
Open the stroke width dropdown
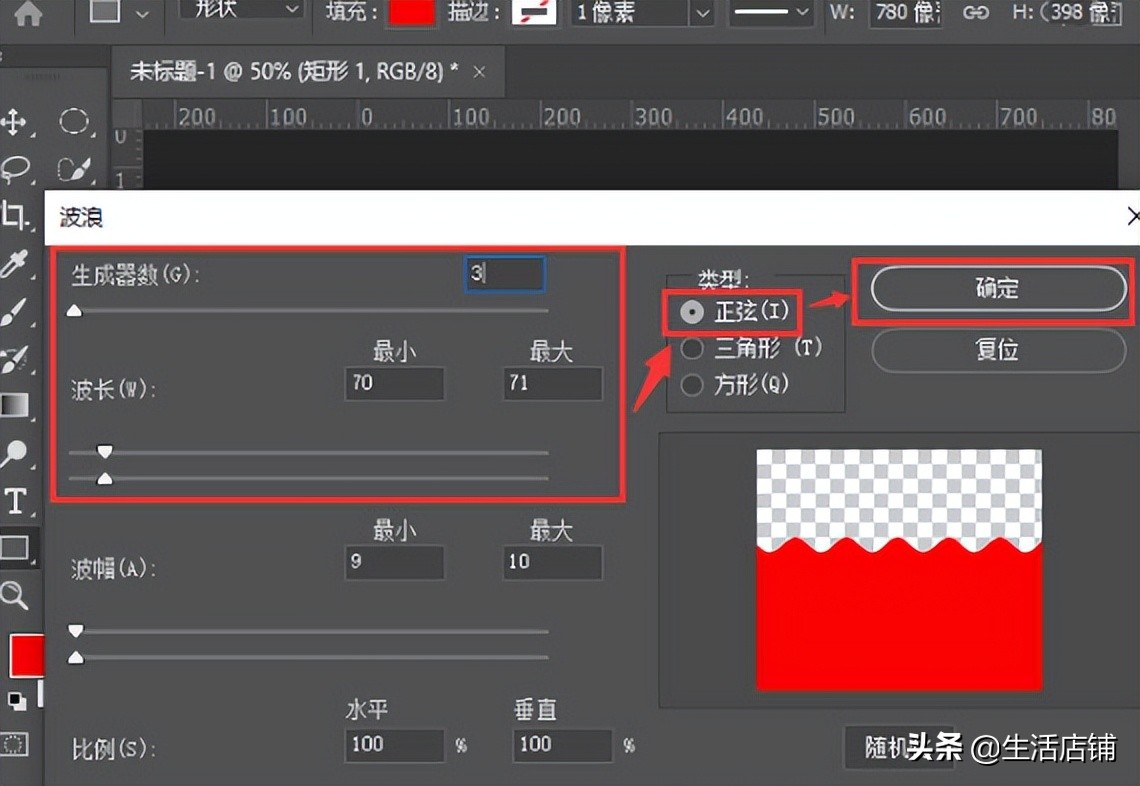coord(700,14)
